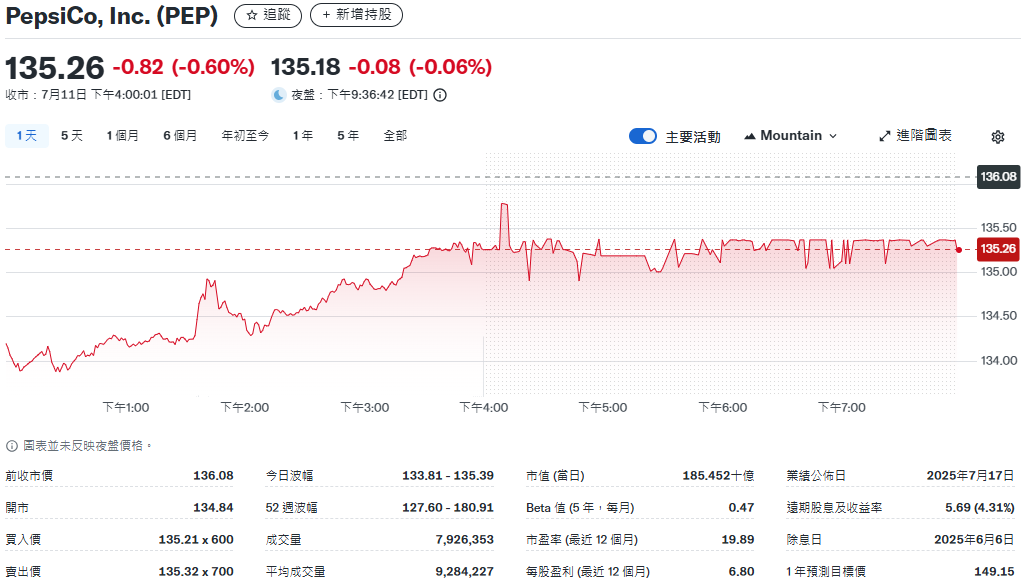Click 52 週波幅 range 127.60 - 180.91
This screenshot has height=586, width=1025.
click(x=448, y=508)
